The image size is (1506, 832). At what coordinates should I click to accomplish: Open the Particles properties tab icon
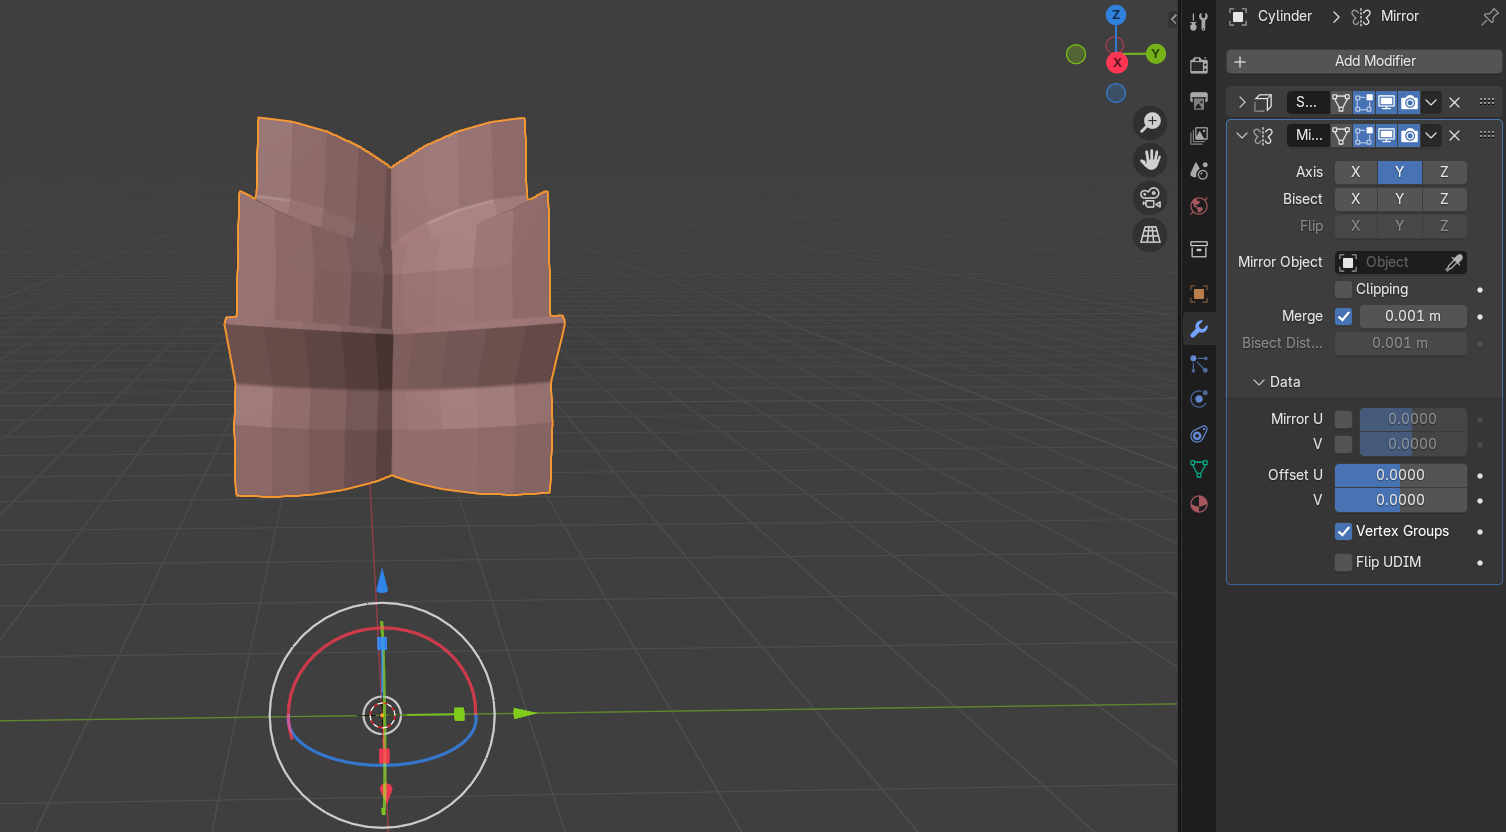point(1198,364)
